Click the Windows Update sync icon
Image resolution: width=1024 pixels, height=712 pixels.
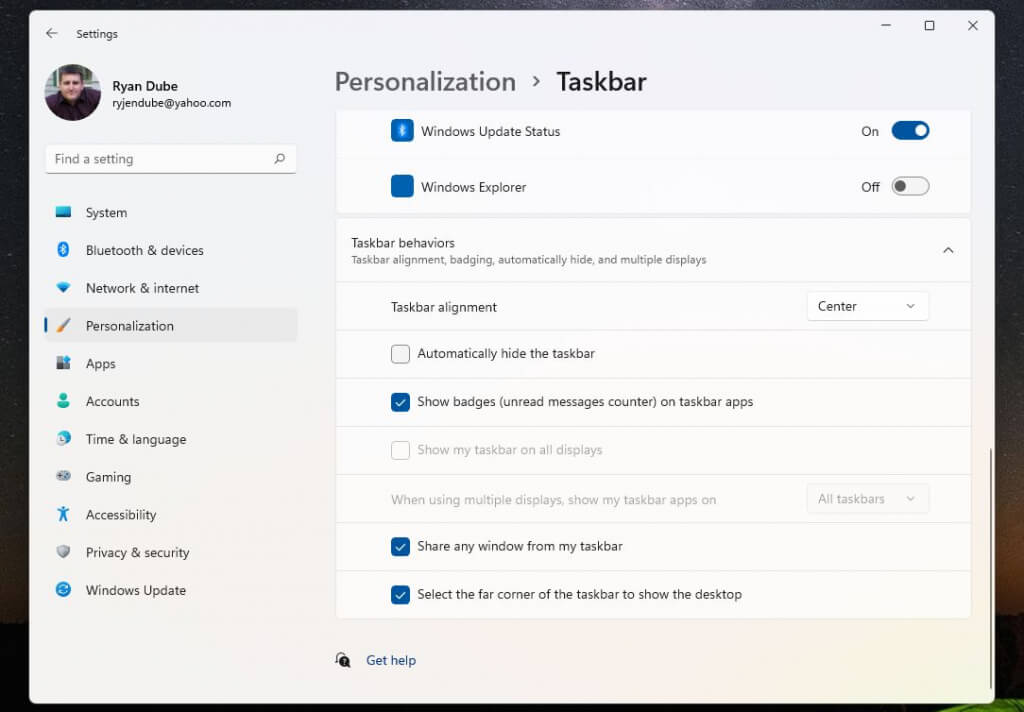pos(64,590)
